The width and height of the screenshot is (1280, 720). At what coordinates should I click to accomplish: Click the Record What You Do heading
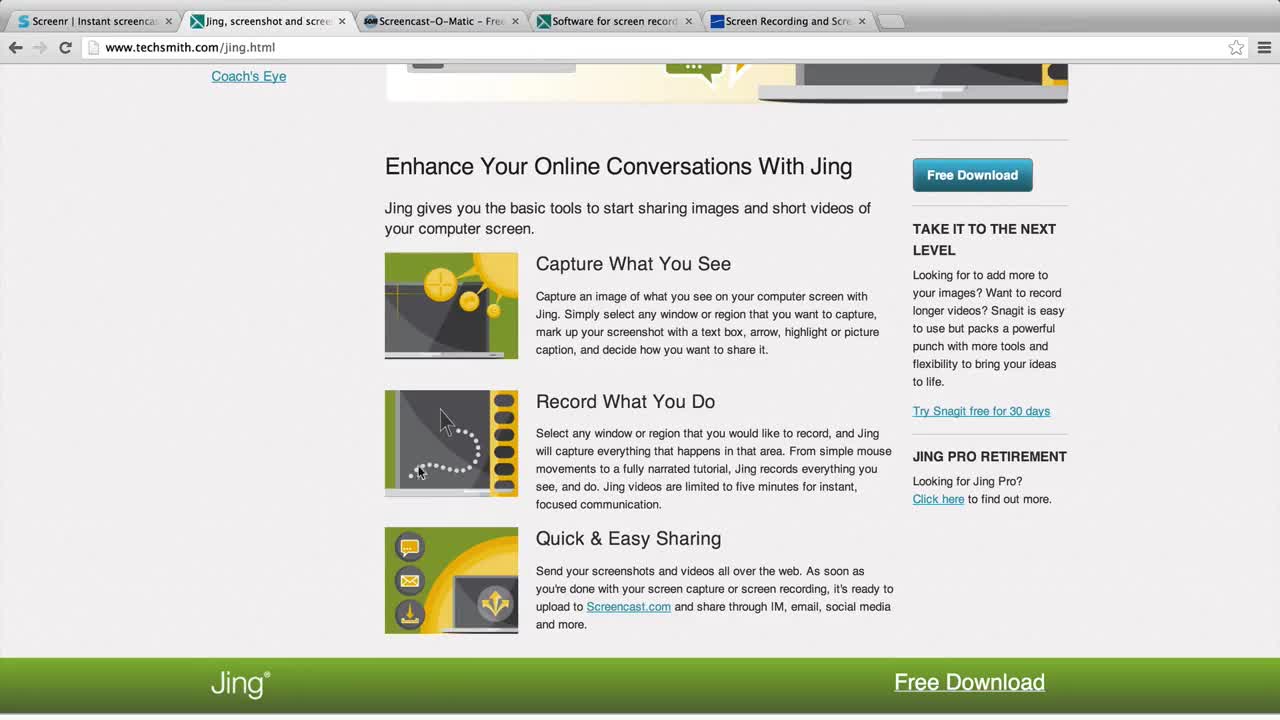(x=625, y=402)
